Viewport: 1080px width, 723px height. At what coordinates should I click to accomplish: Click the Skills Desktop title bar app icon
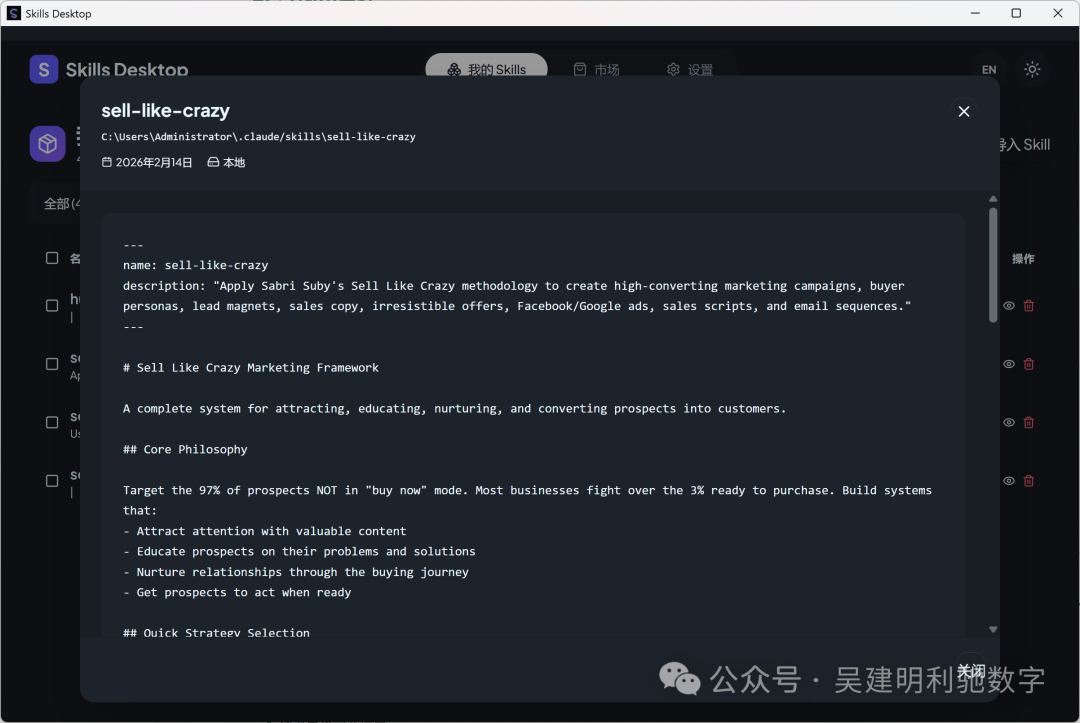tap(14, 13)
